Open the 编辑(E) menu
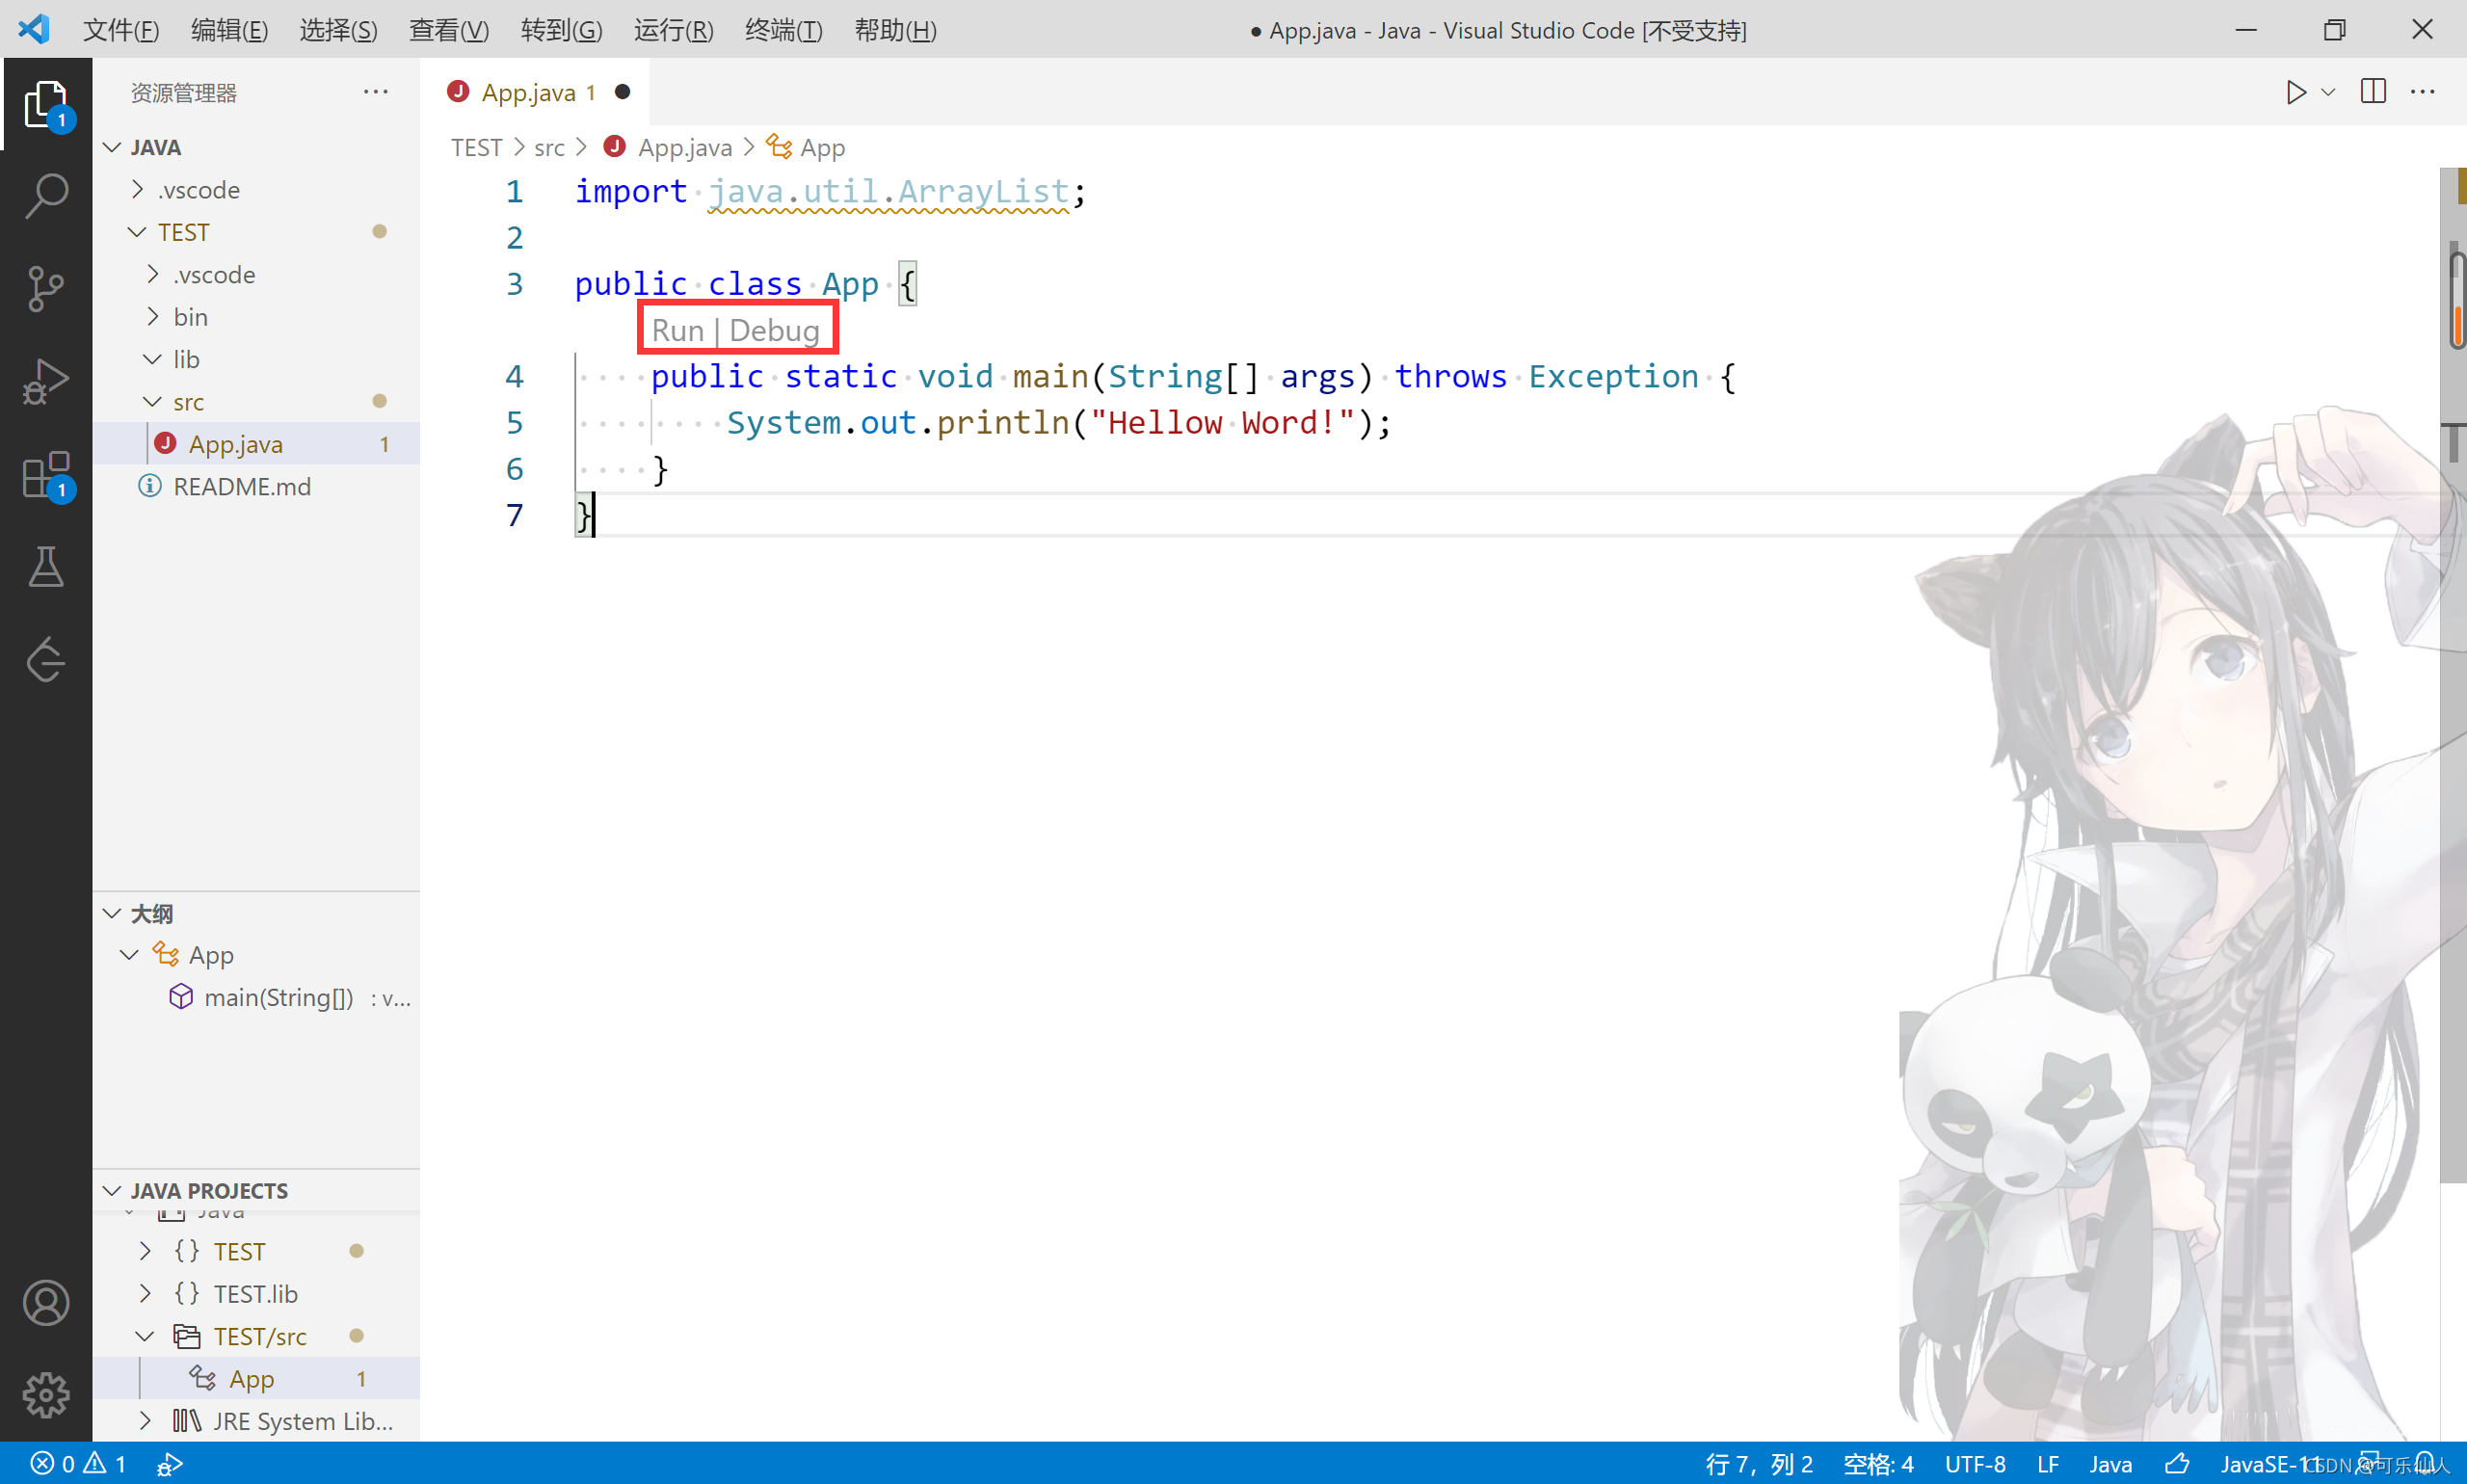 click(230, 30)
